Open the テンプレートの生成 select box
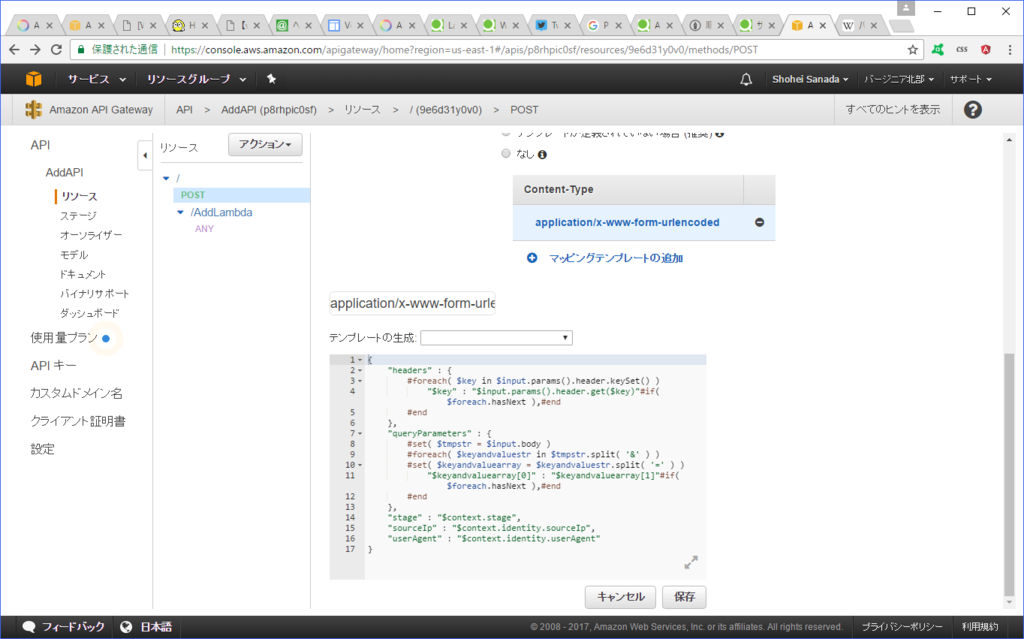 496,338
